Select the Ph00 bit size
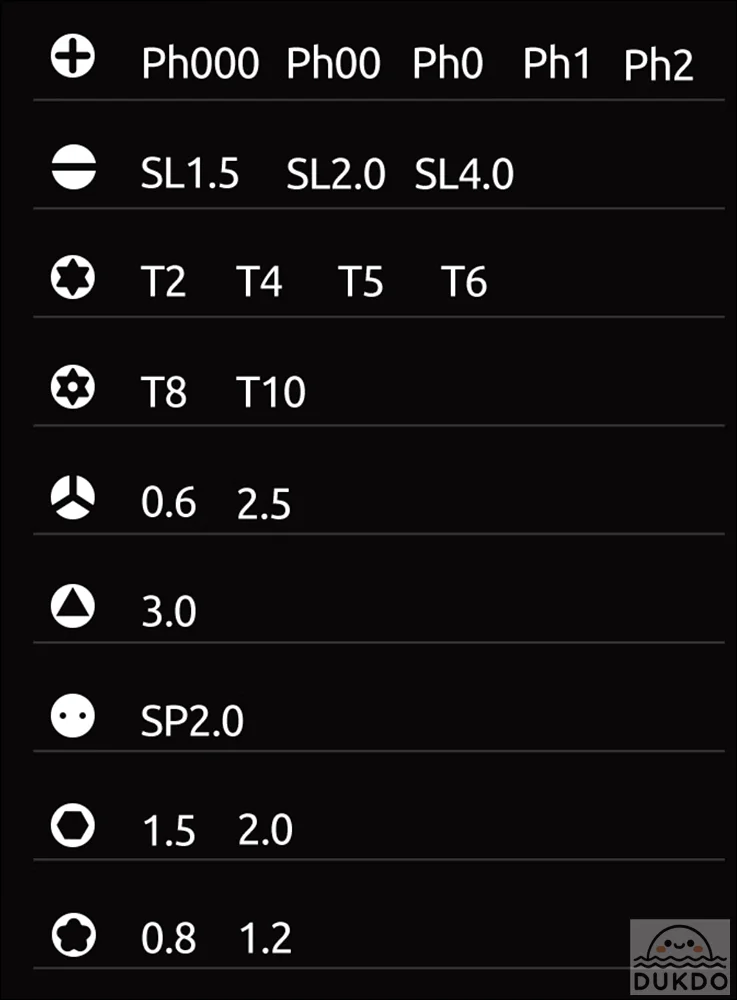 click(x=333, y=63)
